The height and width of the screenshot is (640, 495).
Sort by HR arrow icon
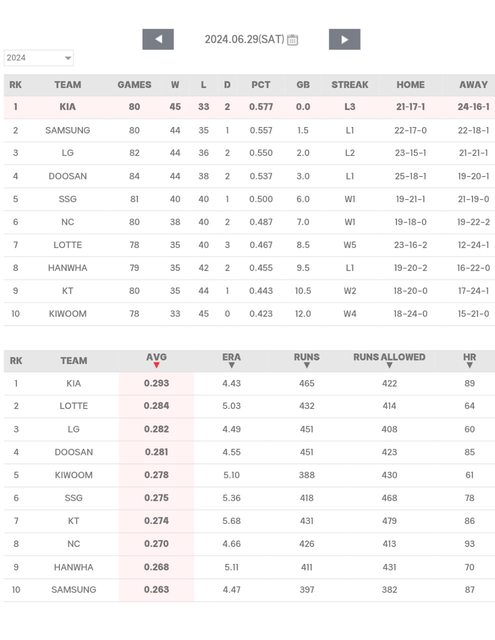[x=469, y=365]
